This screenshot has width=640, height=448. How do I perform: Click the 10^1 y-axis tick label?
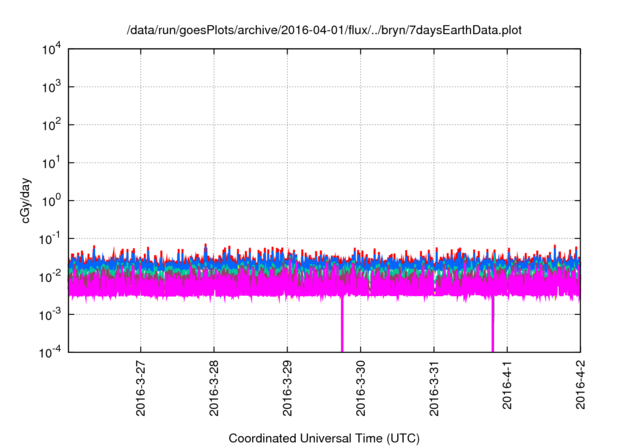pos(51,163)
